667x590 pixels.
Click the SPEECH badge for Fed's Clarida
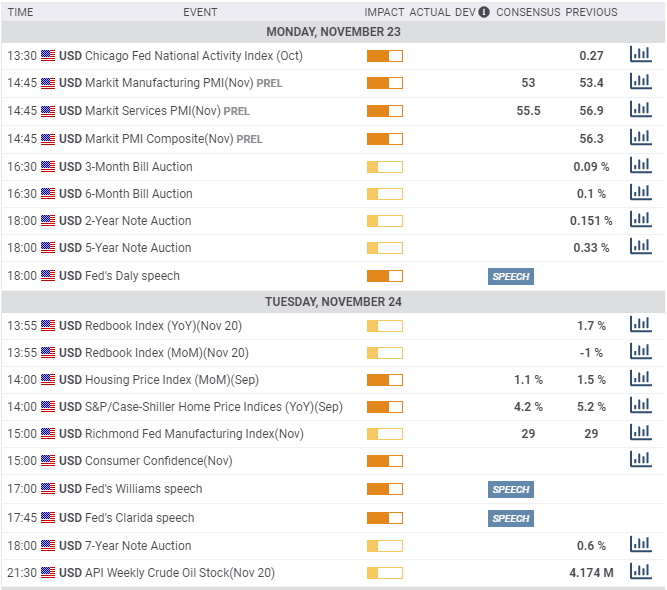510,518
